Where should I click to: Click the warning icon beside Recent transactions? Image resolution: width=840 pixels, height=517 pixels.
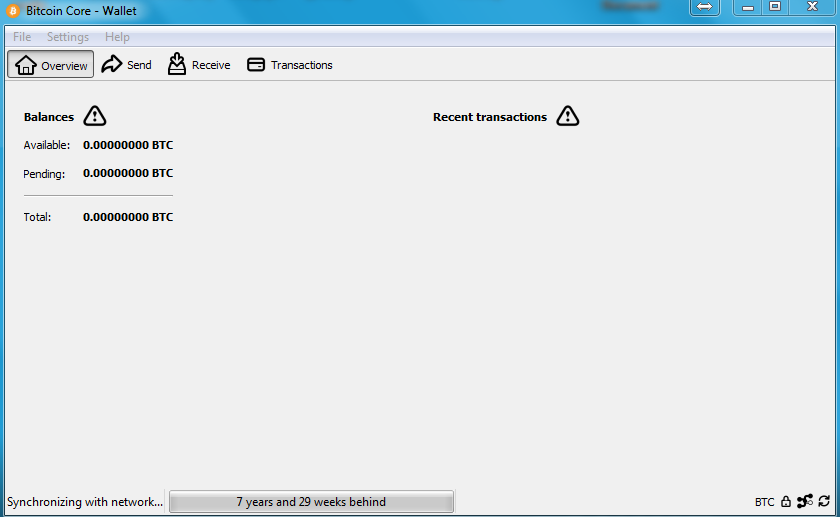(567, 116)
